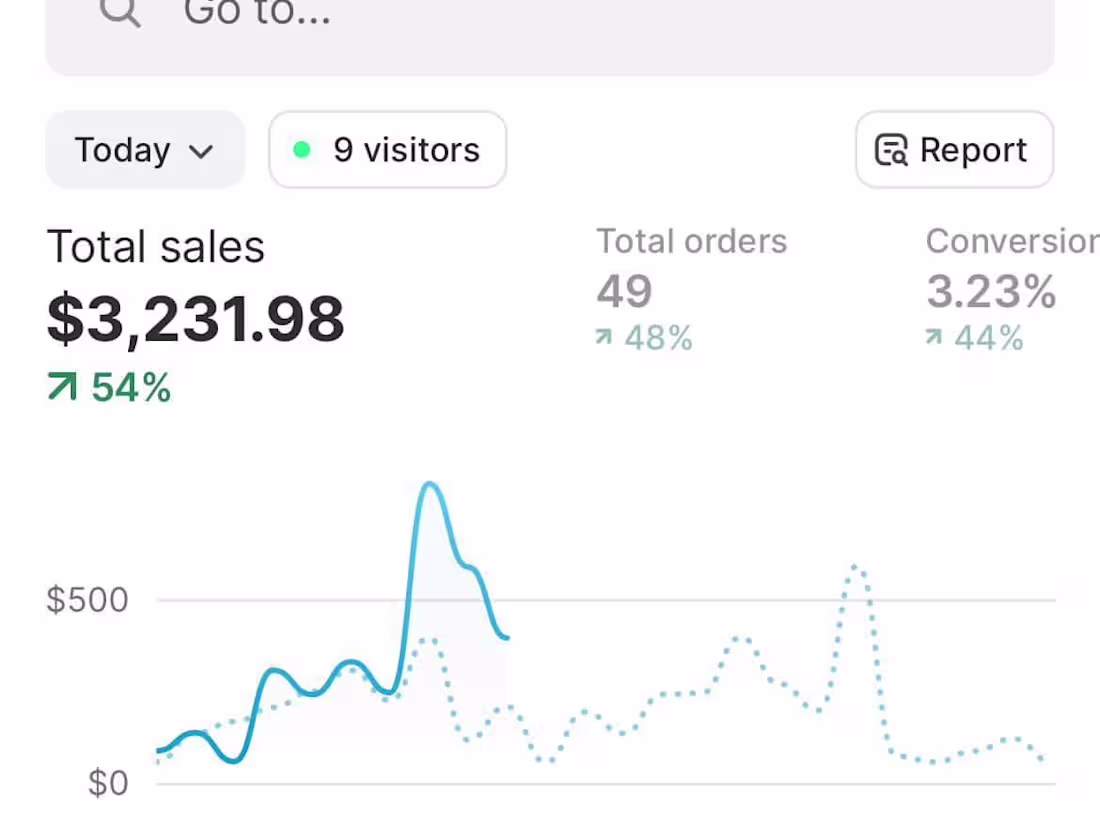
Task: Click the chevron next to Today
Action: [203, 152]
